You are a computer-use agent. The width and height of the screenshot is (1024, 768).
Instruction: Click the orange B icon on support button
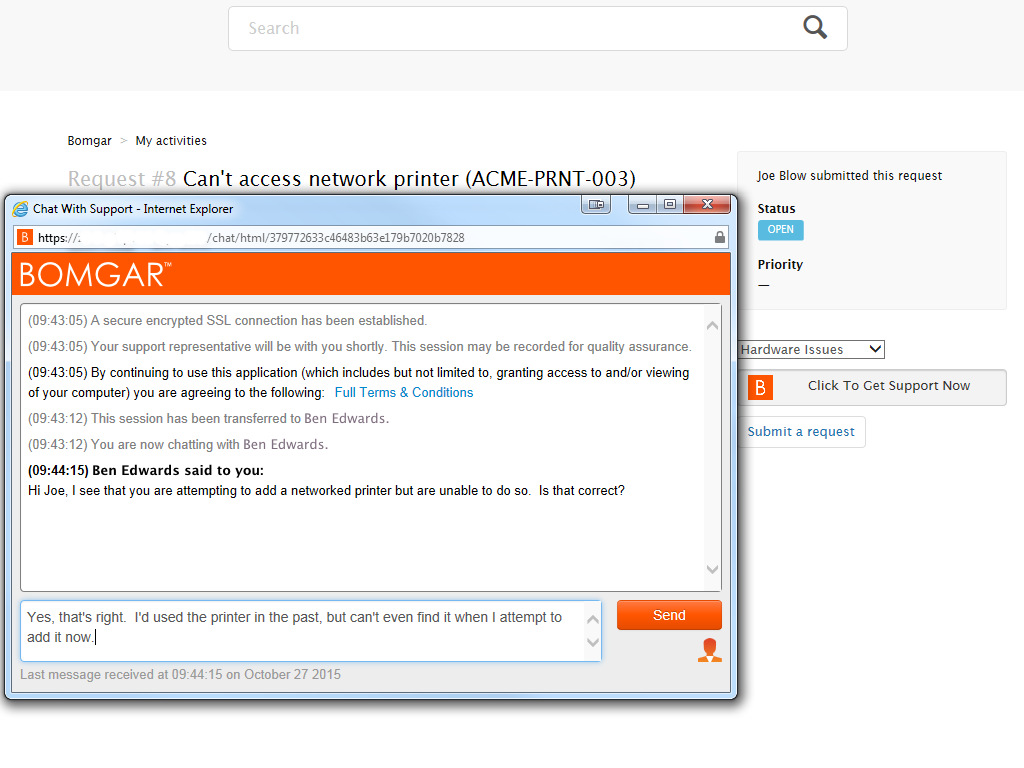760,387
